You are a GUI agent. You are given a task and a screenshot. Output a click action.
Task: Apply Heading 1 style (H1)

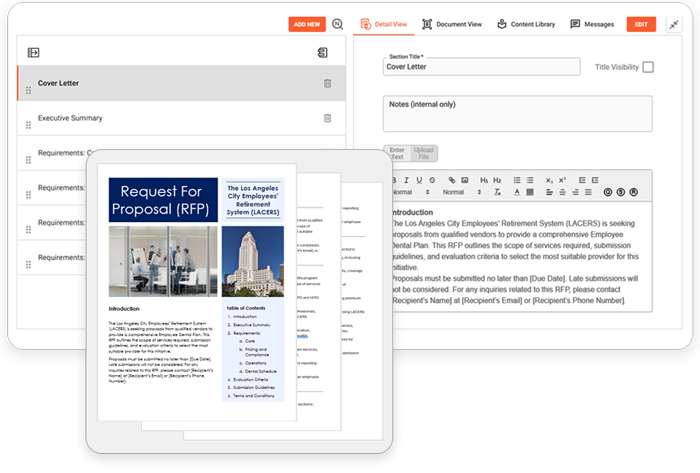(484, 180)
